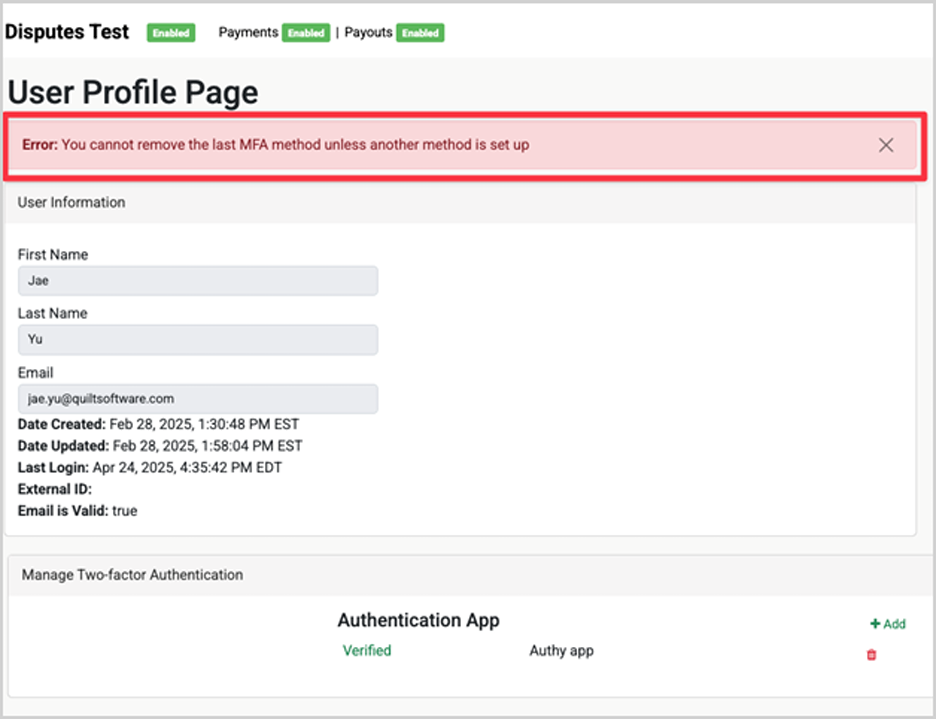The height and width of the screenshot is (719, 936).
Task: Focus the Email input field
Action: click(x=198, y=399)
